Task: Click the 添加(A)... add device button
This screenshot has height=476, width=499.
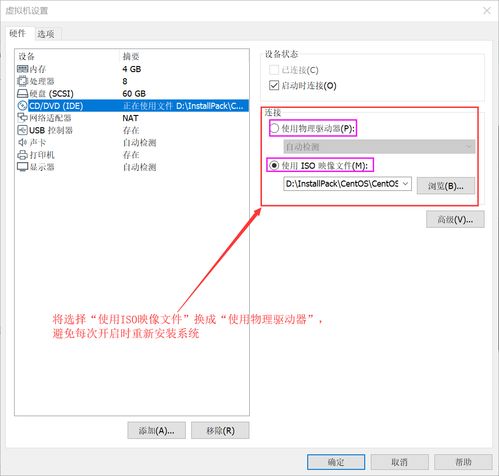Action: pyautogui.click(x=156, y=430)
